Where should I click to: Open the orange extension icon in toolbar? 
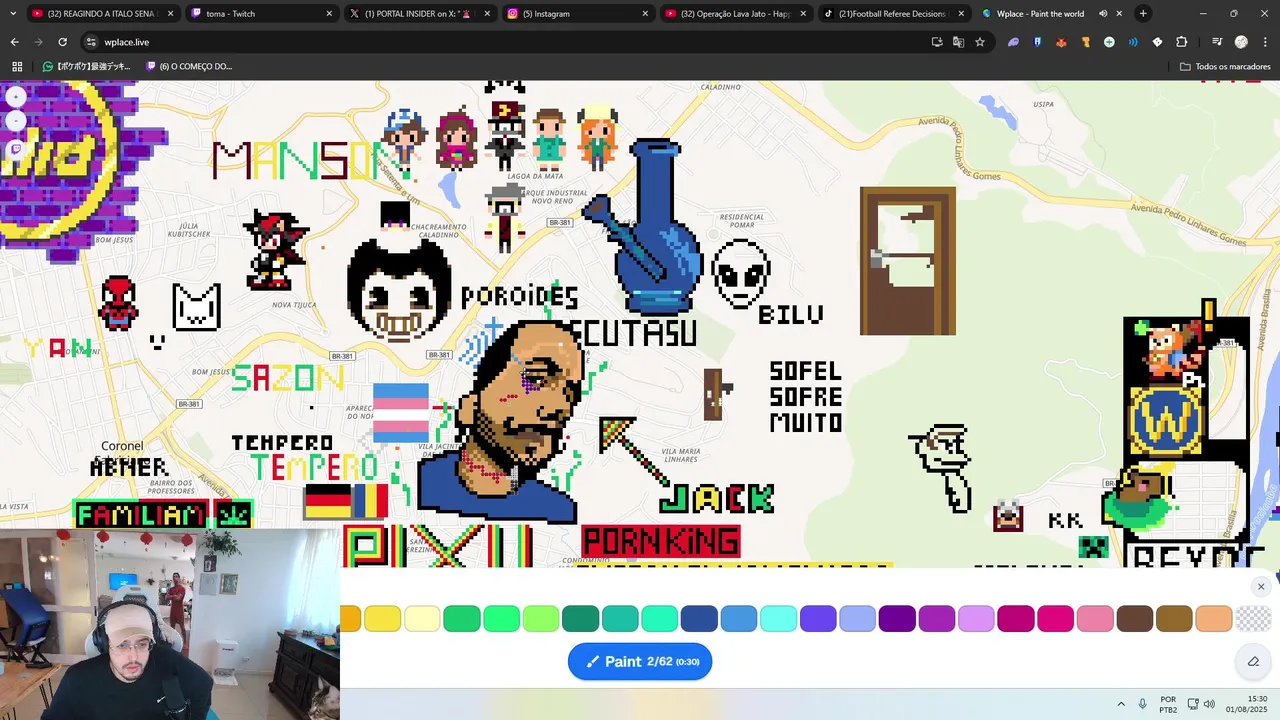(x=1085, y=42)
